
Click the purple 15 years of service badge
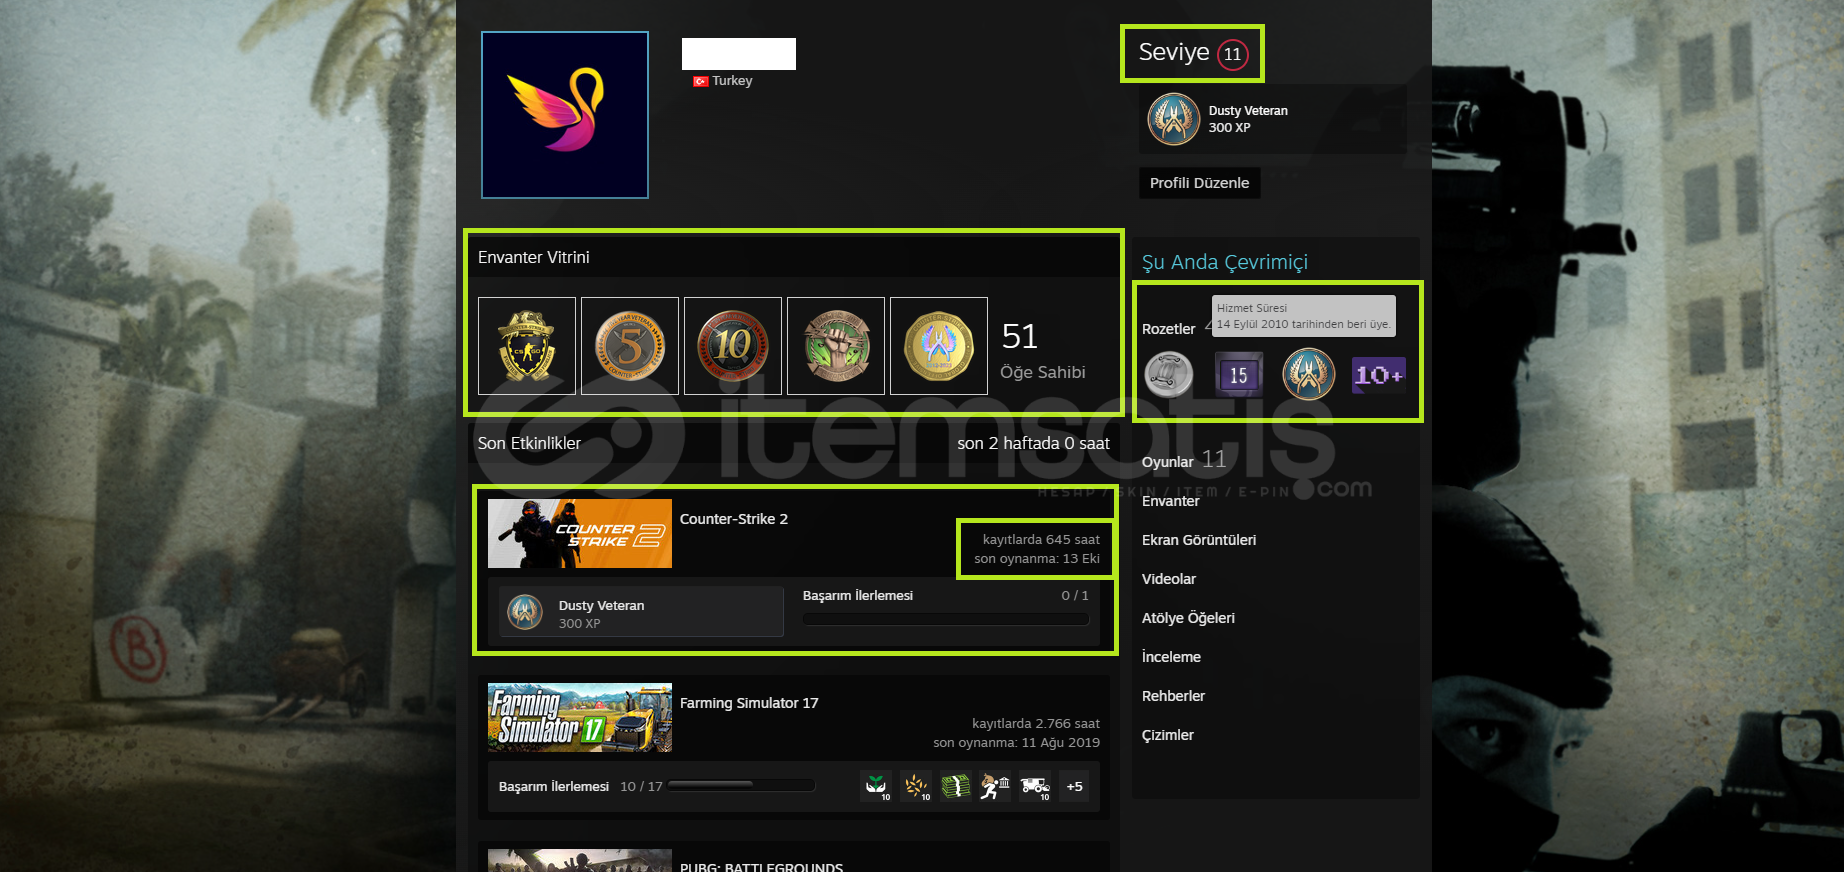[x=1239, y=375]
